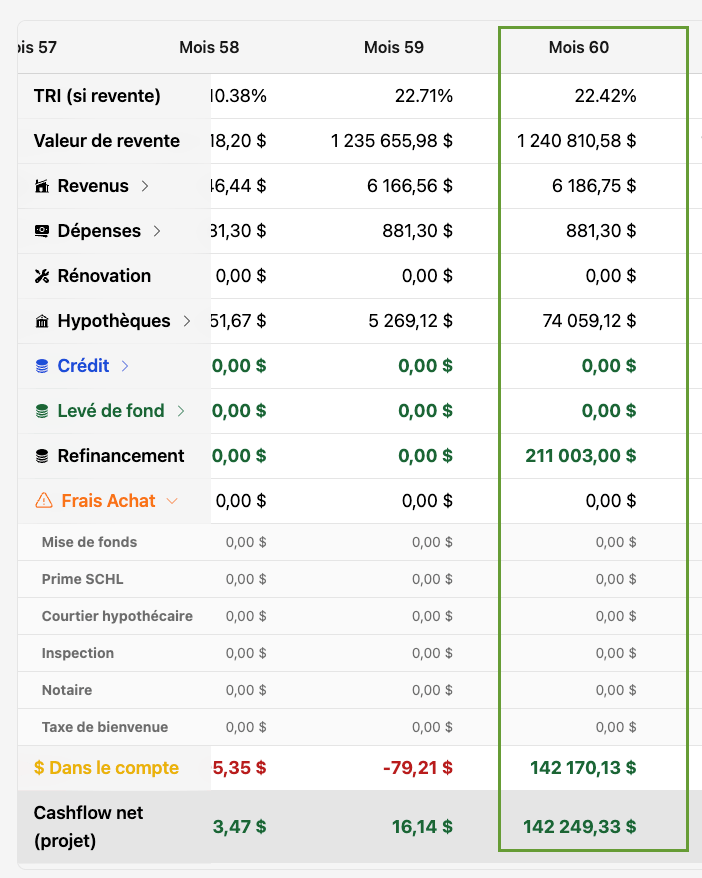Click the Levé de fond label
This screenshot has height=878, width=702.
pos(111,411)
